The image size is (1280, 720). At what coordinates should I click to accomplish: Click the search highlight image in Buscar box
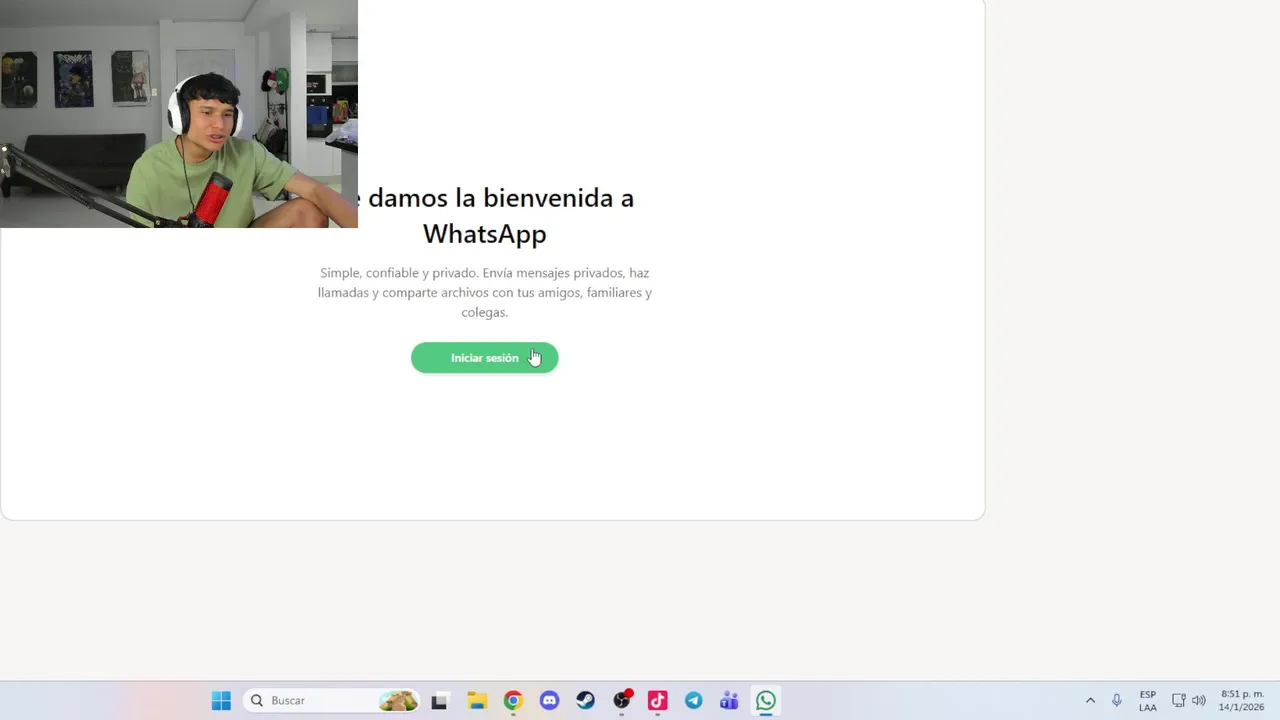point(398,701)
